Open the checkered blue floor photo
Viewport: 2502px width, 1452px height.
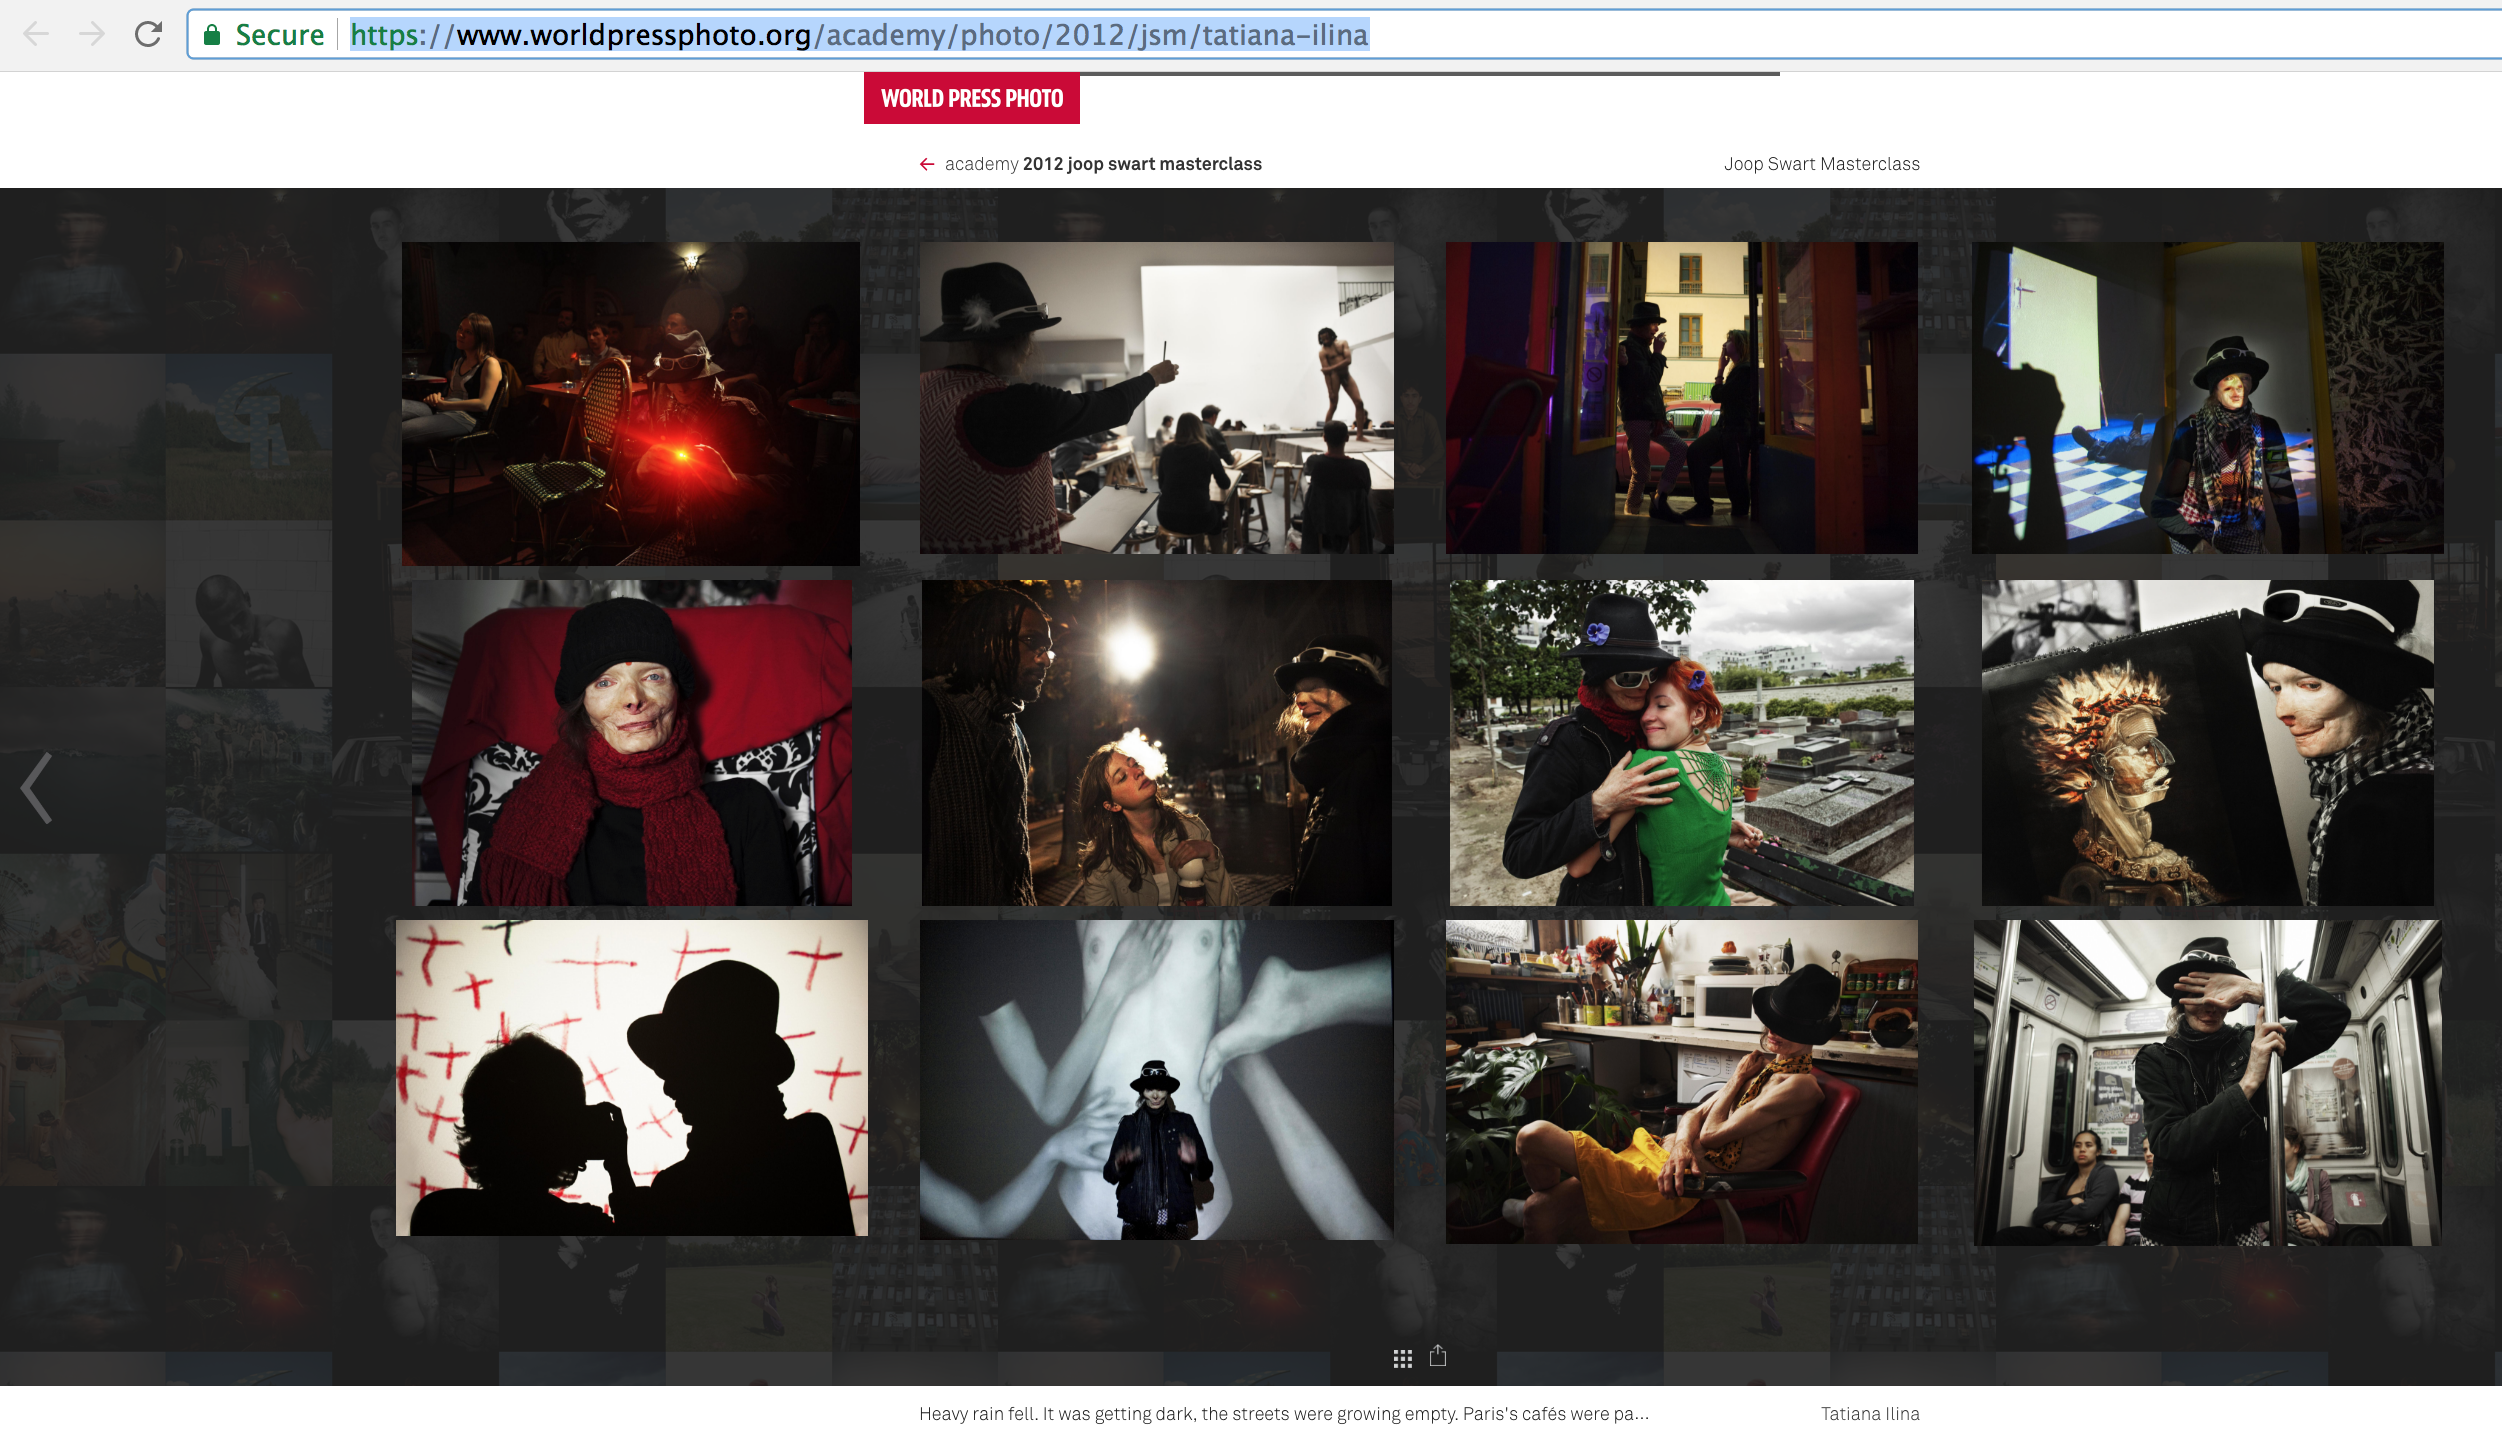(2208, 398)
